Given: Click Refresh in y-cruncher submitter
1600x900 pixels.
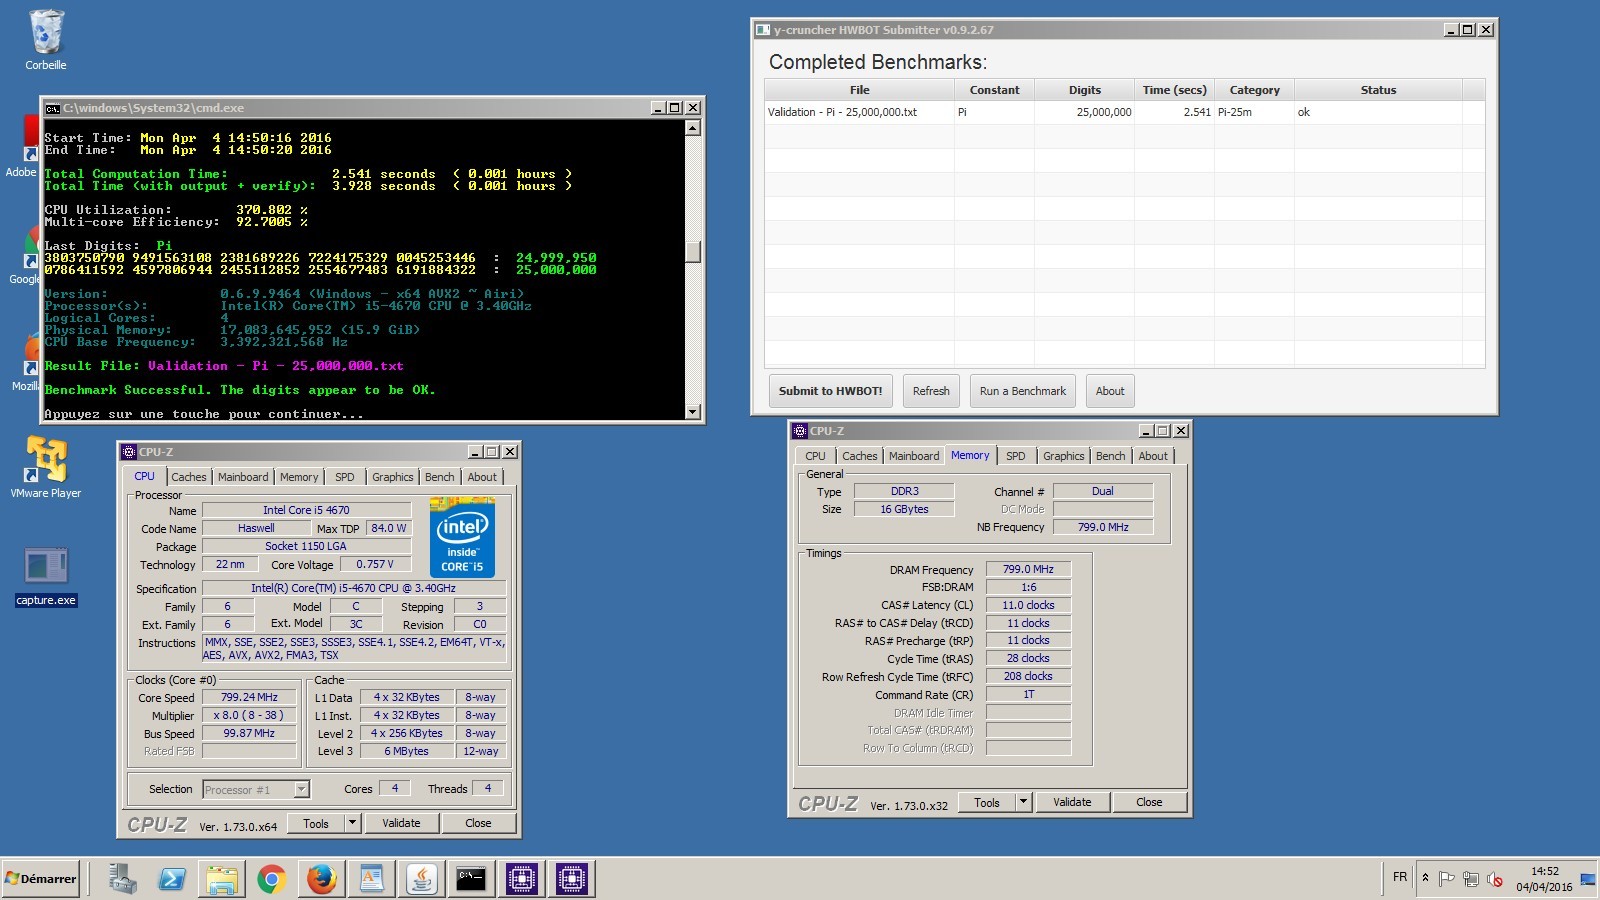Looking at the screenshot, I should pyautogui.click(x=931, y=391).
